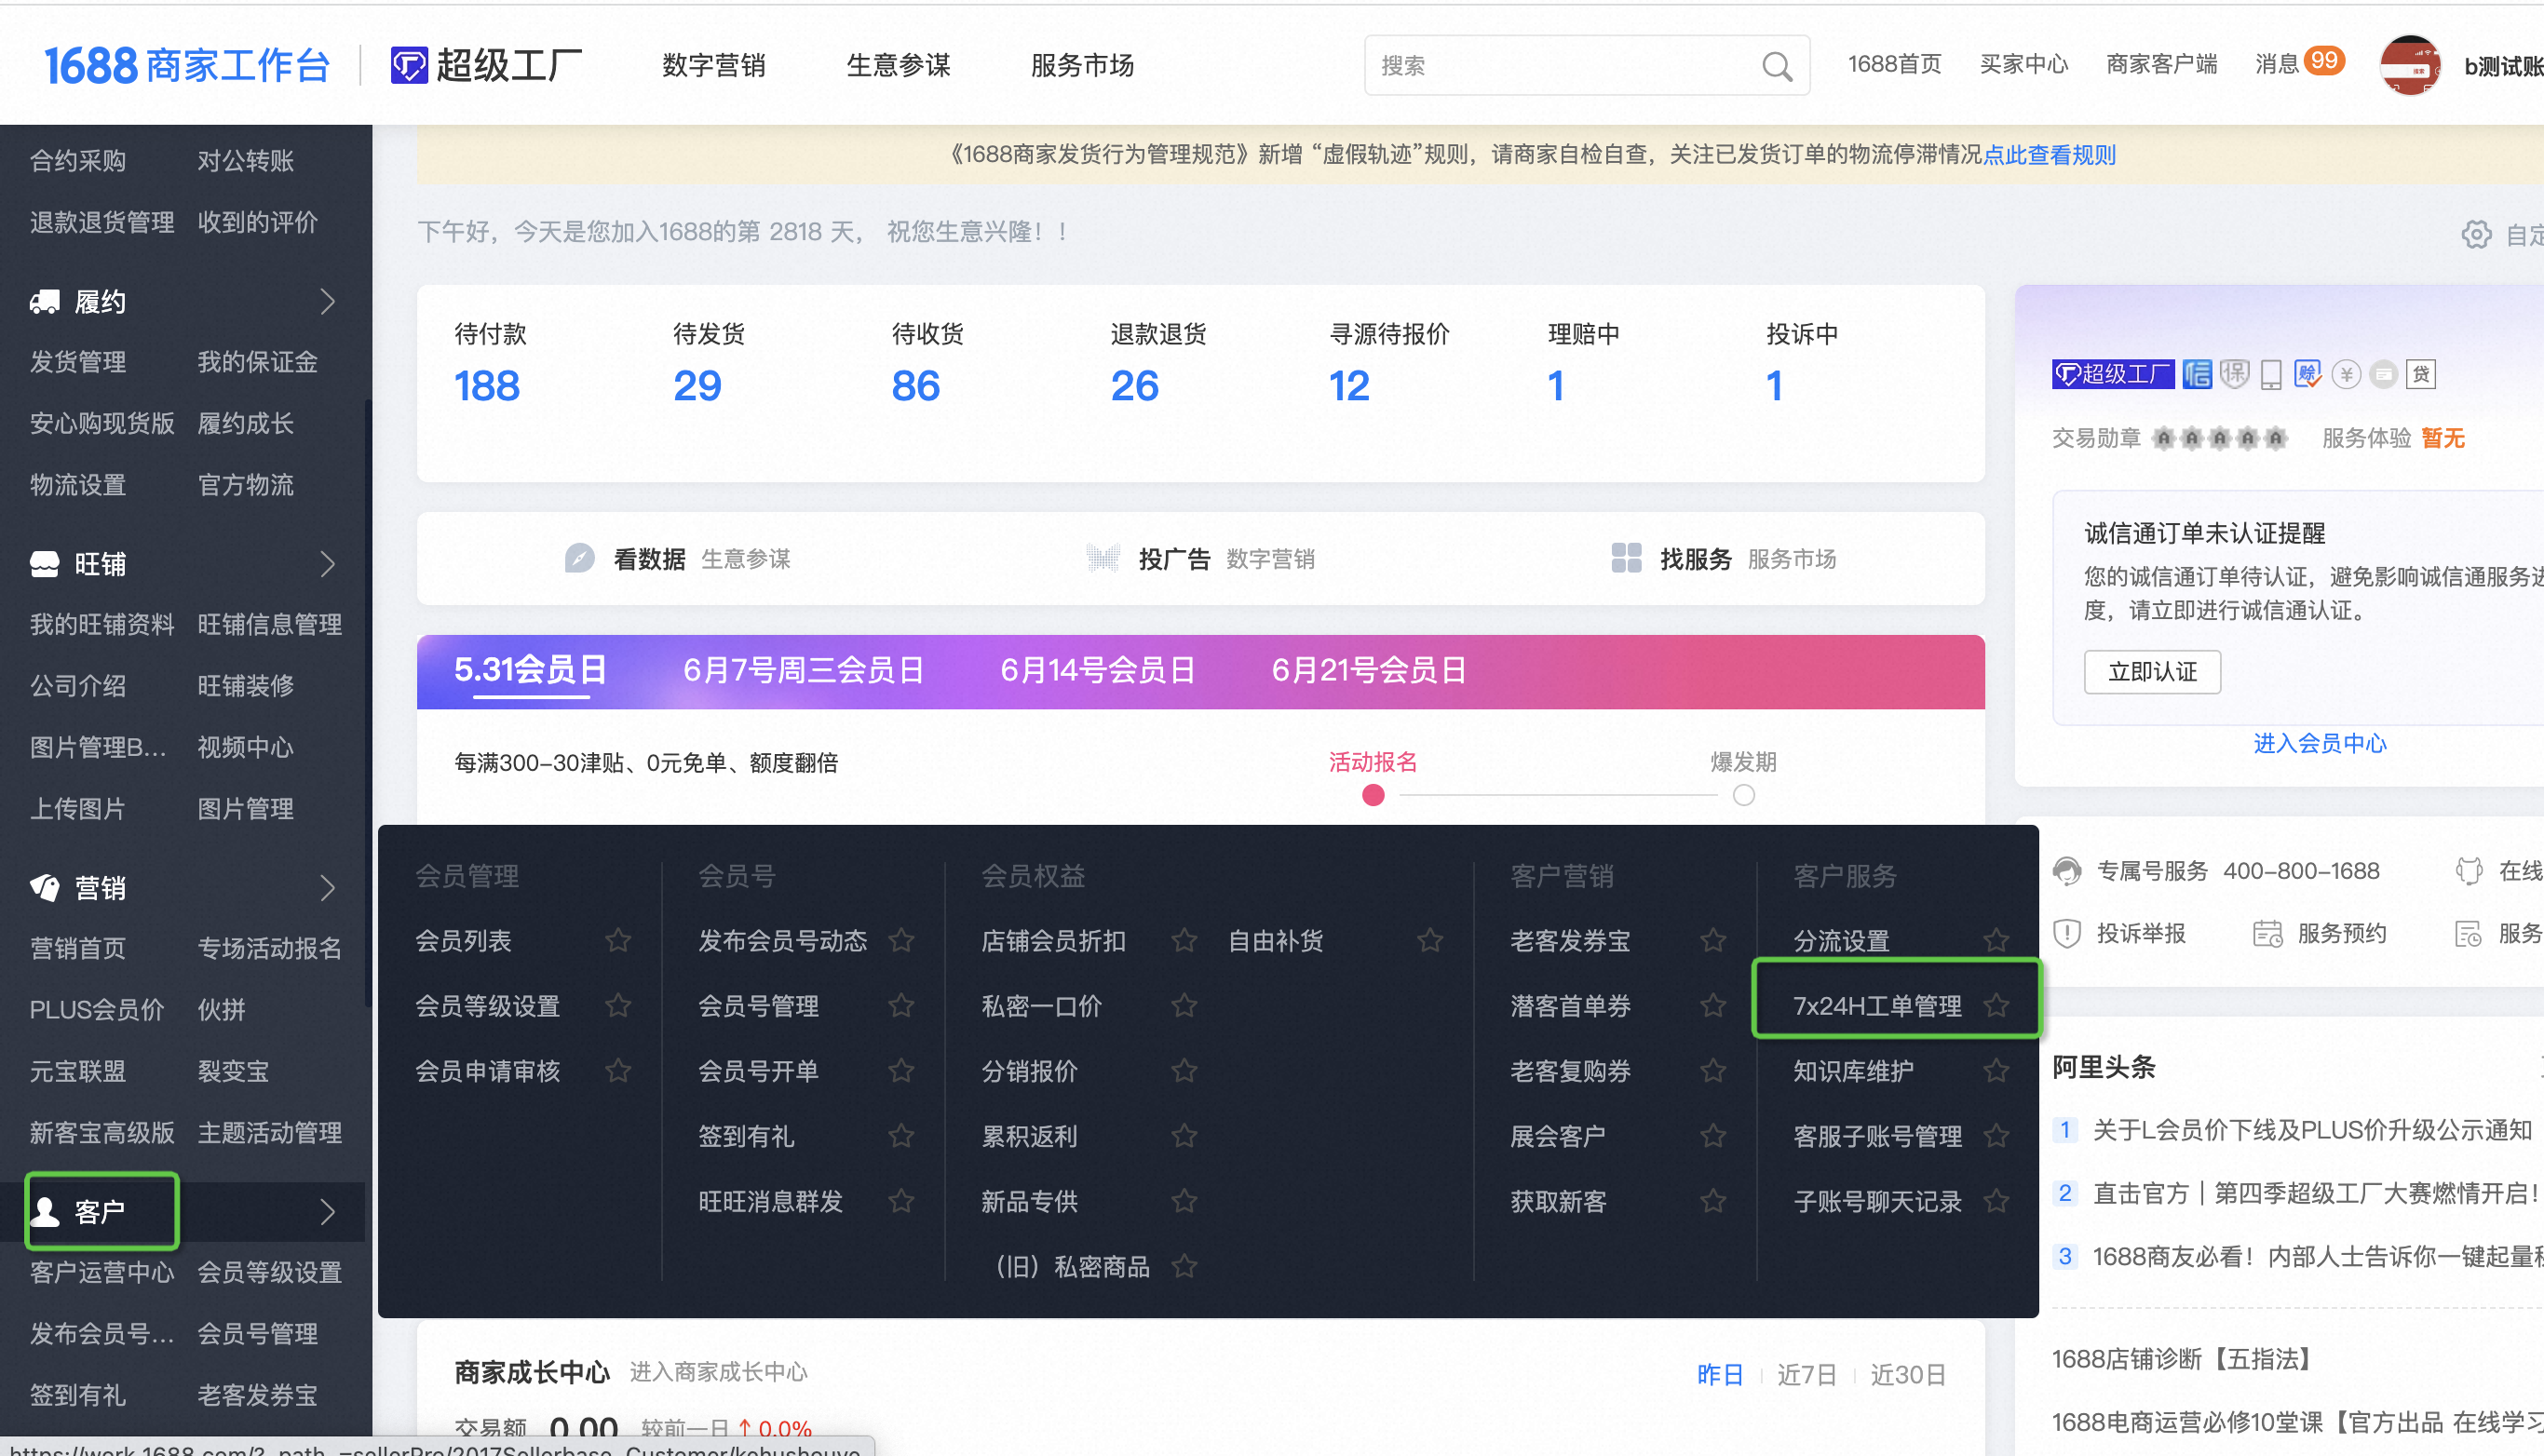Click the 寻源待报价 count 12
The height and width of the screenshot is (1456, 2544).
point(1349,386)
